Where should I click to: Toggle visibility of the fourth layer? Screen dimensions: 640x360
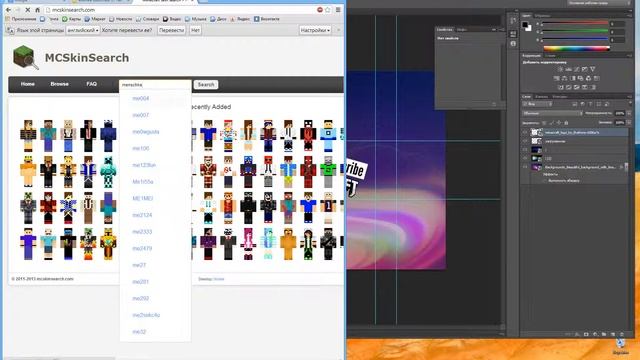pyautogui.click(x=525, y=158)
